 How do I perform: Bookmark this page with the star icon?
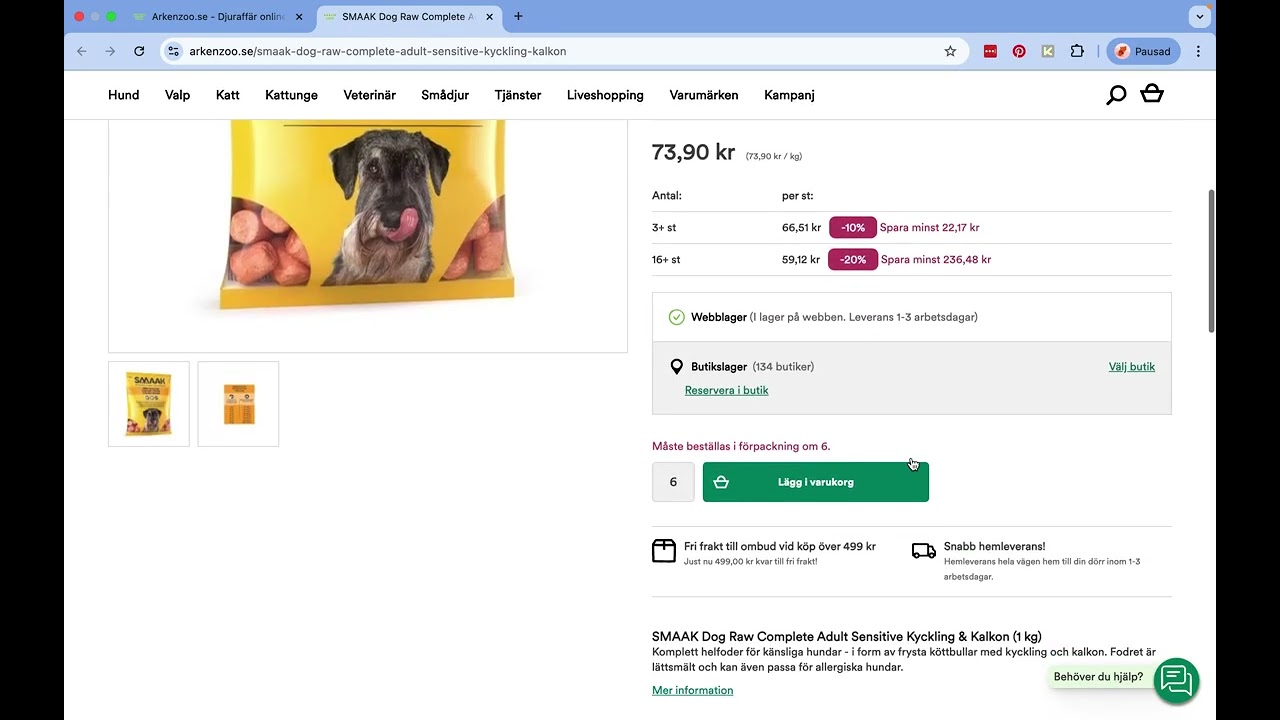(950, 51)
